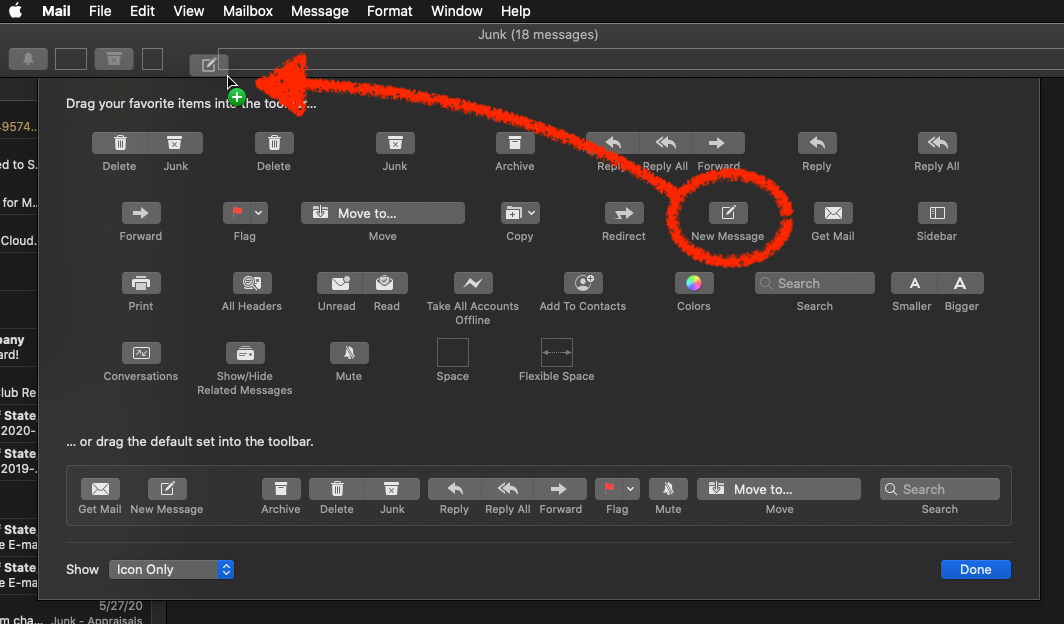This screenshot has height=624, width=1064.
Task: Open the Apple menu
Action: pos(16,11)
